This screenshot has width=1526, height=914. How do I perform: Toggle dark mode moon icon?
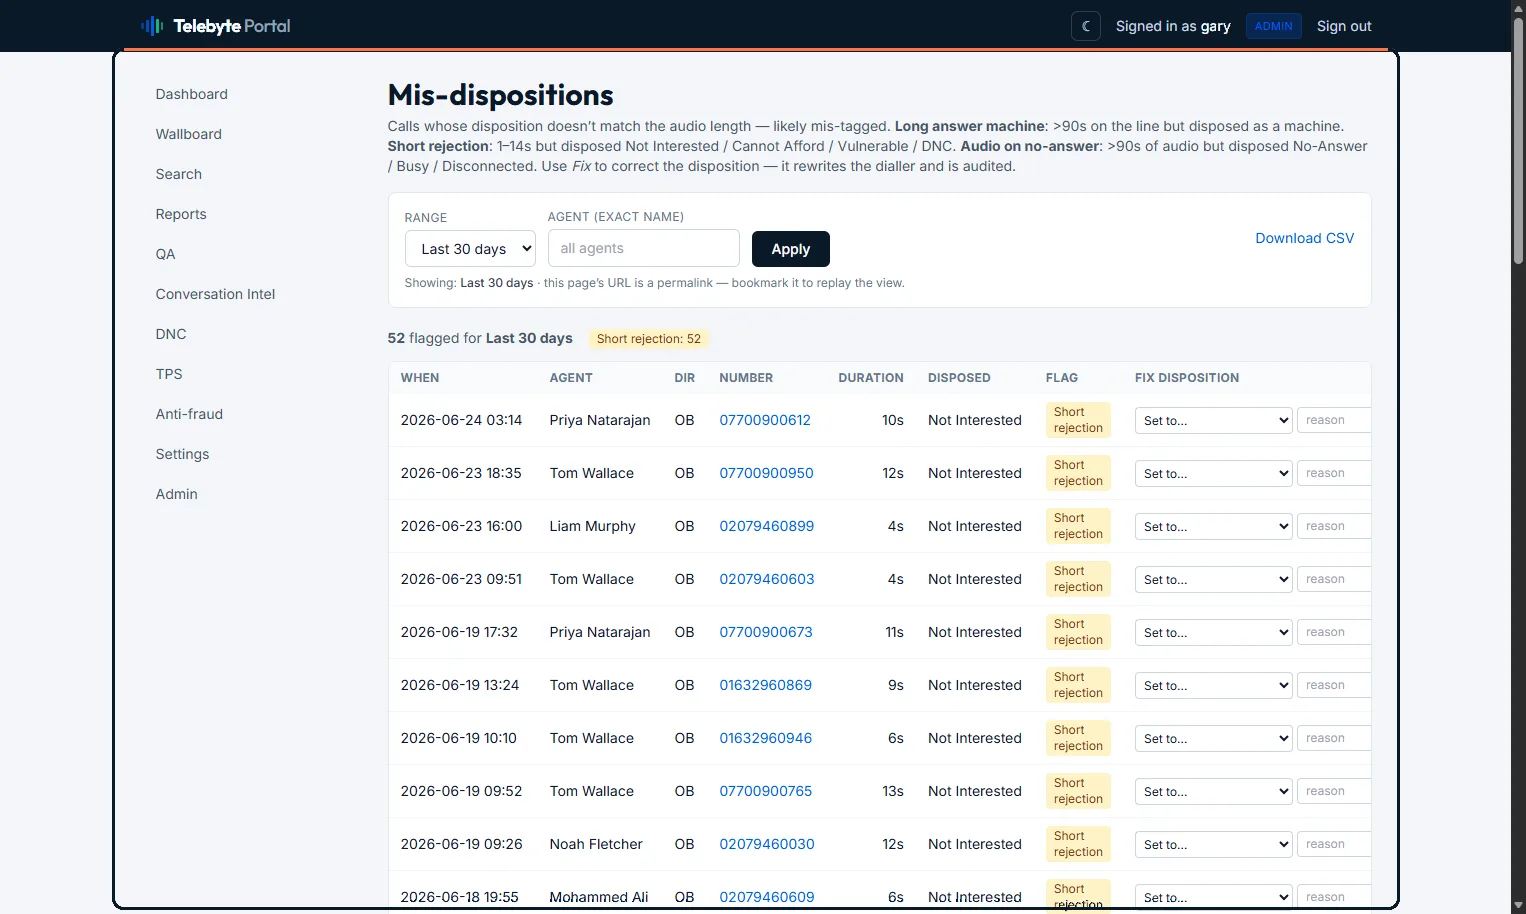pos(1086,26)
